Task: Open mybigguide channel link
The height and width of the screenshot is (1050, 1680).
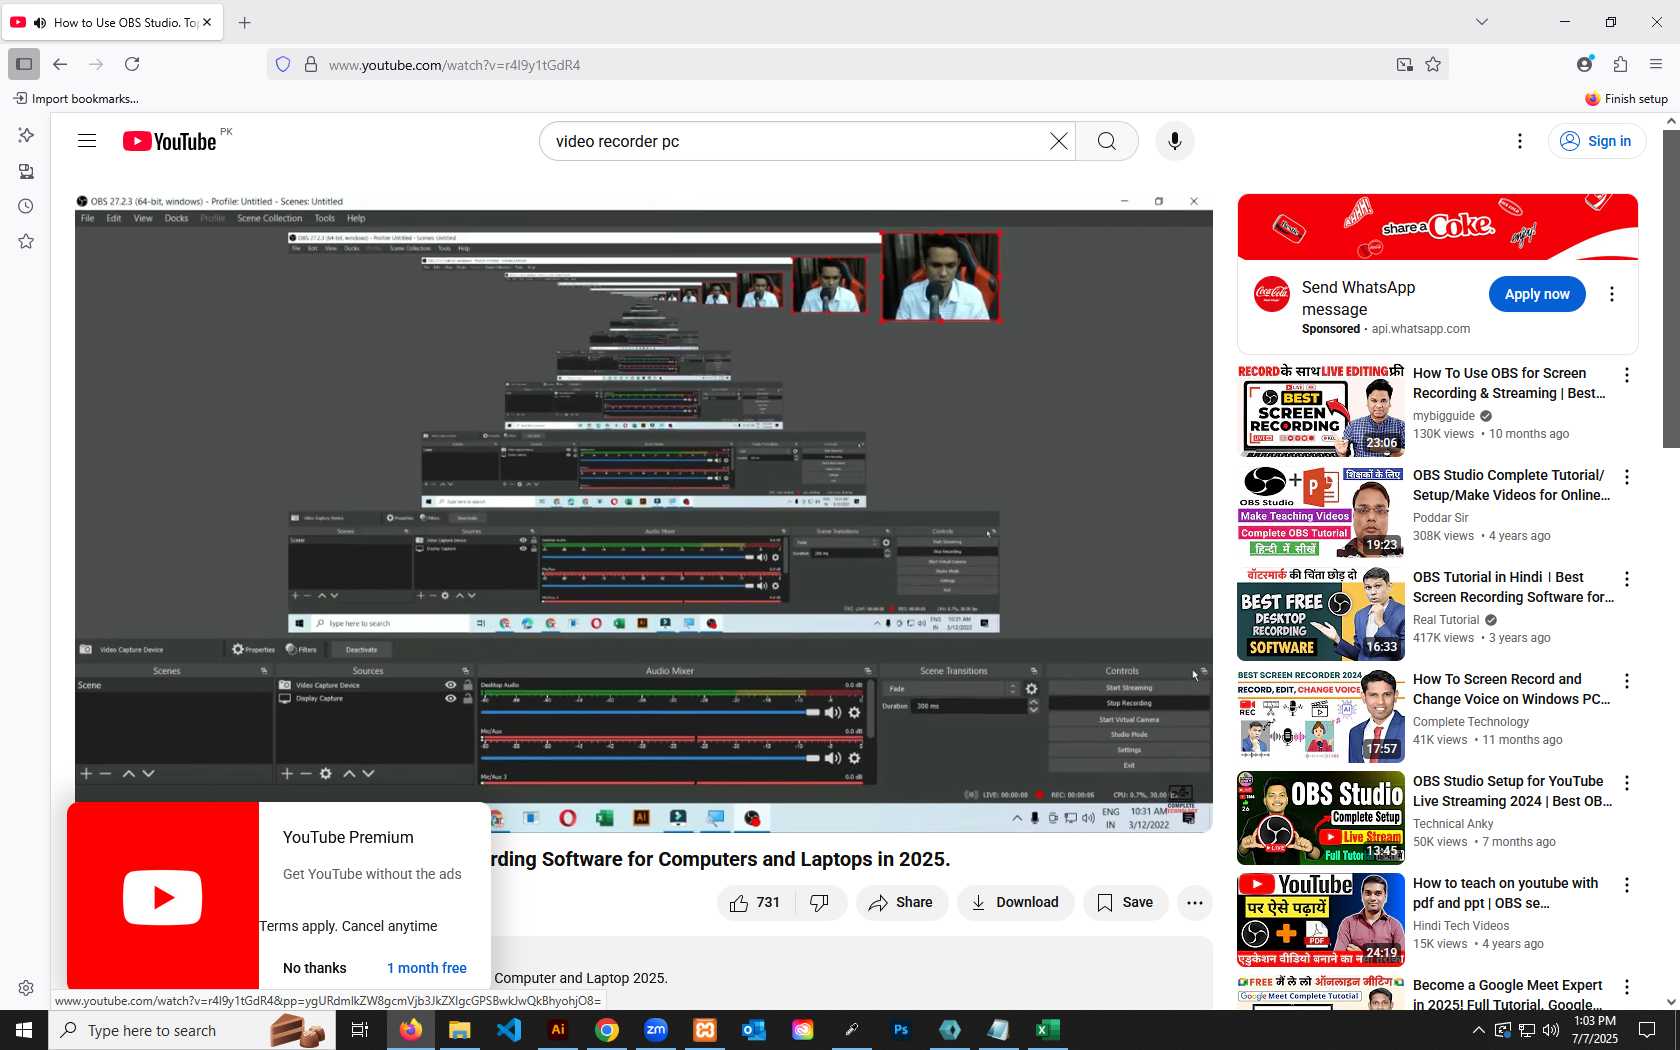Action: tap(1444, 416)
